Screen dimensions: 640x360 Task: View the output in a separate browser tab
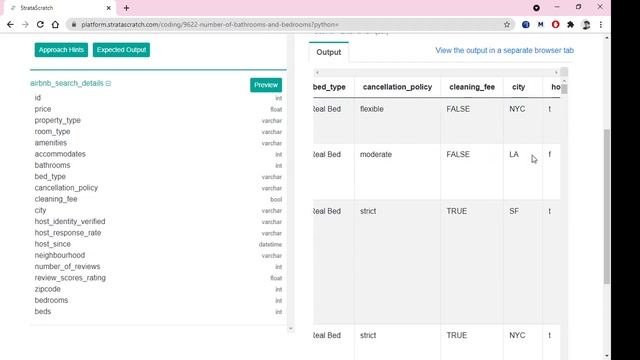[504, 50]
